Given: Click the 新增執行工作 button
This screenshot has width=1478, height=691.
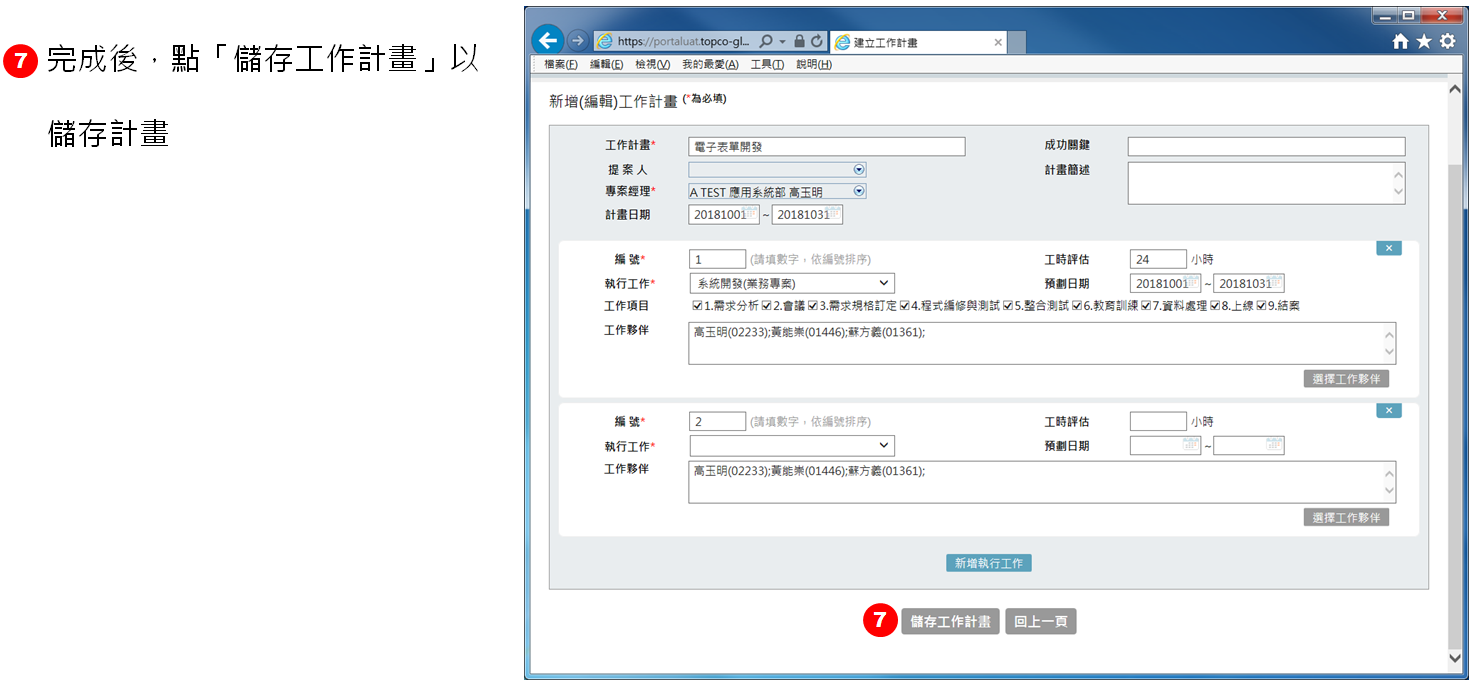Looking at the screenshot, I should coord(988,563).
